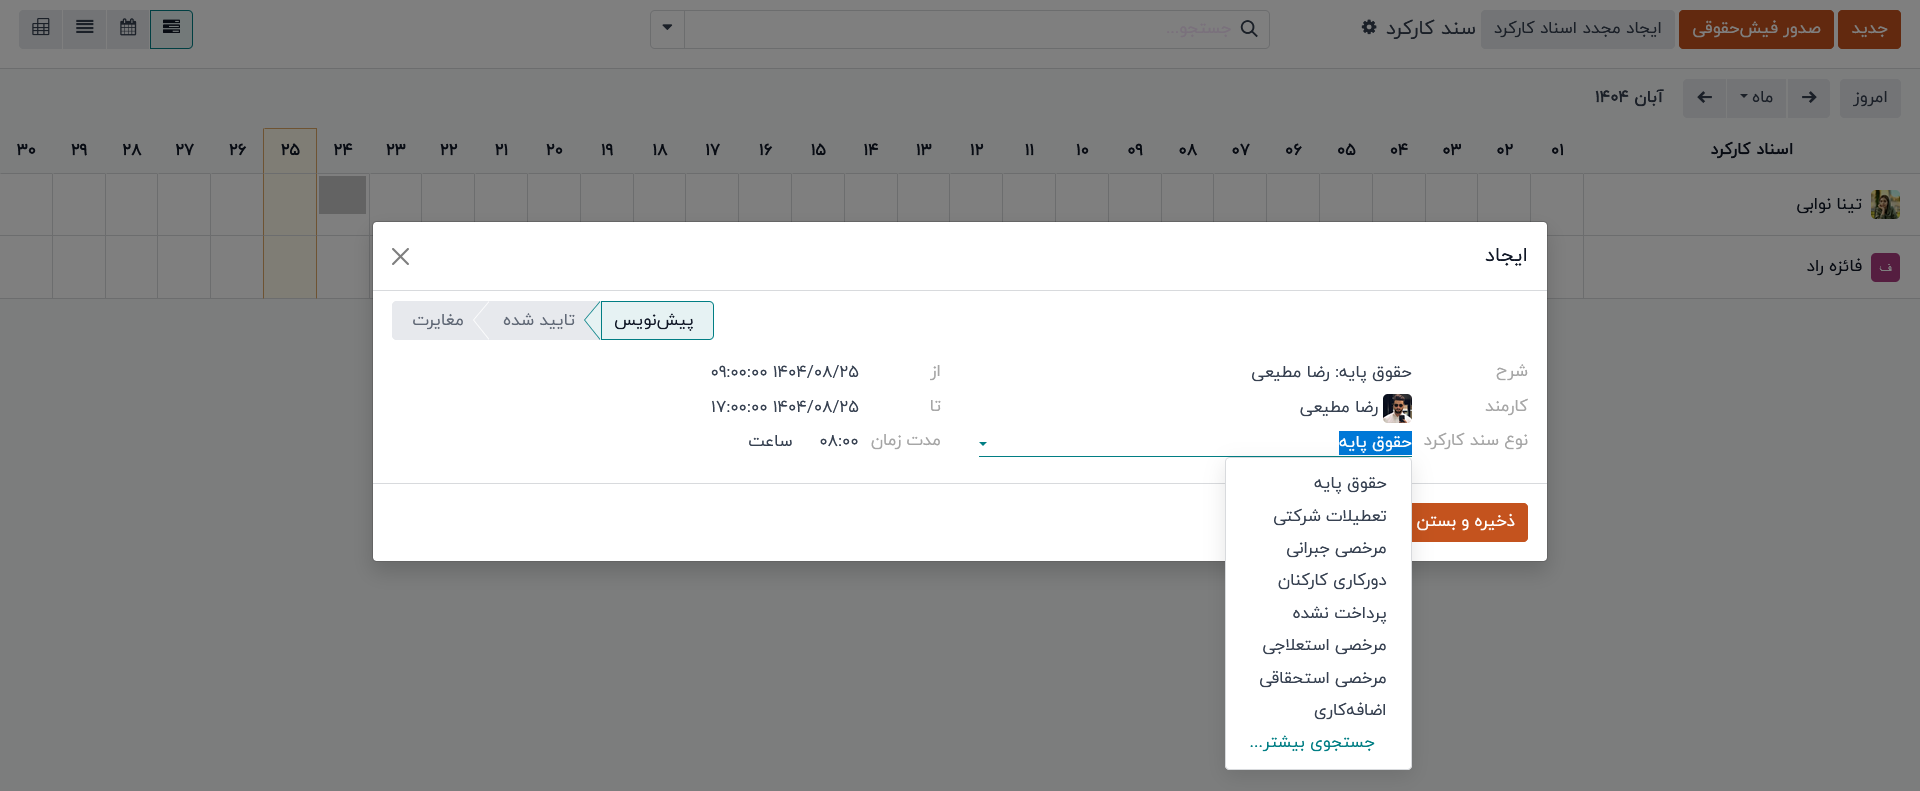Open the search filter dropdown toggle
The height and width of the screenshot is (791, 1920).
(667, 29)
